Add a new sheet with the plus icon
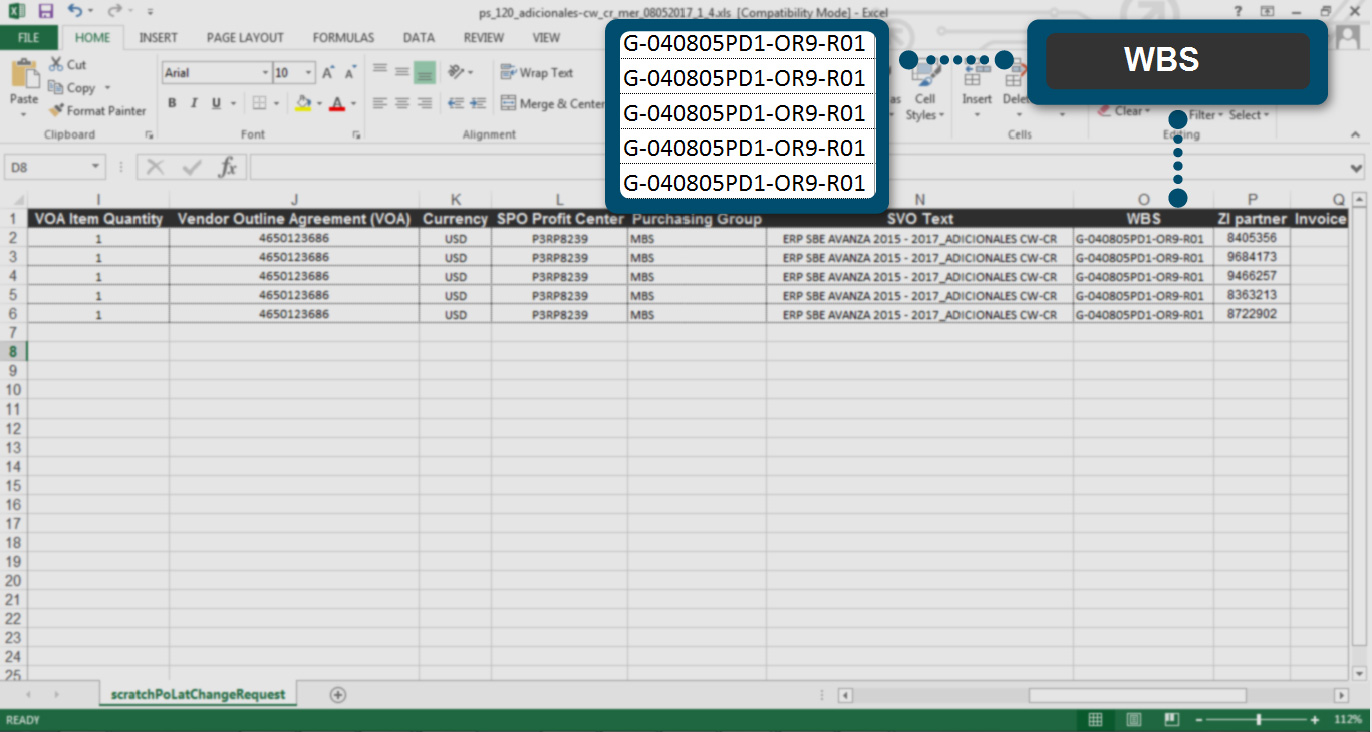This screenshot has height=732, width=1372. pos(338,695)
